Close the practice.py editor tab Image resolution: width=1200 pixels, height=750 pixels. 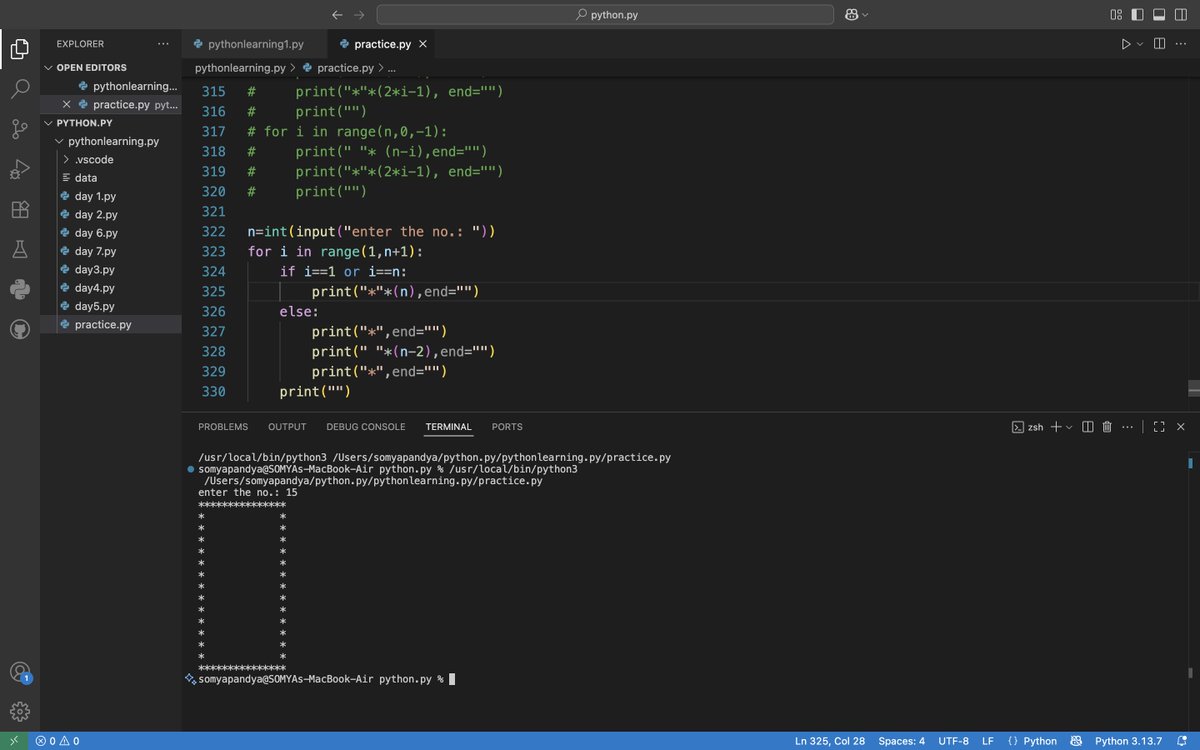coord(423,44)
